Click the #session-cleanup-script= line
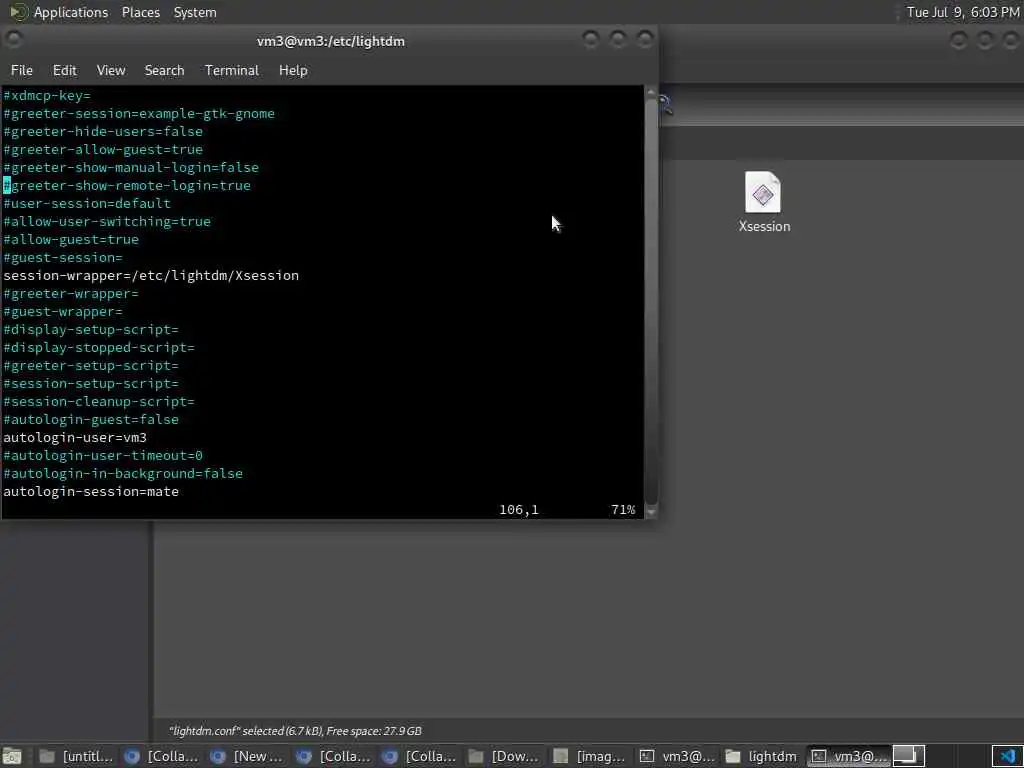 click(x=99, y=402)
